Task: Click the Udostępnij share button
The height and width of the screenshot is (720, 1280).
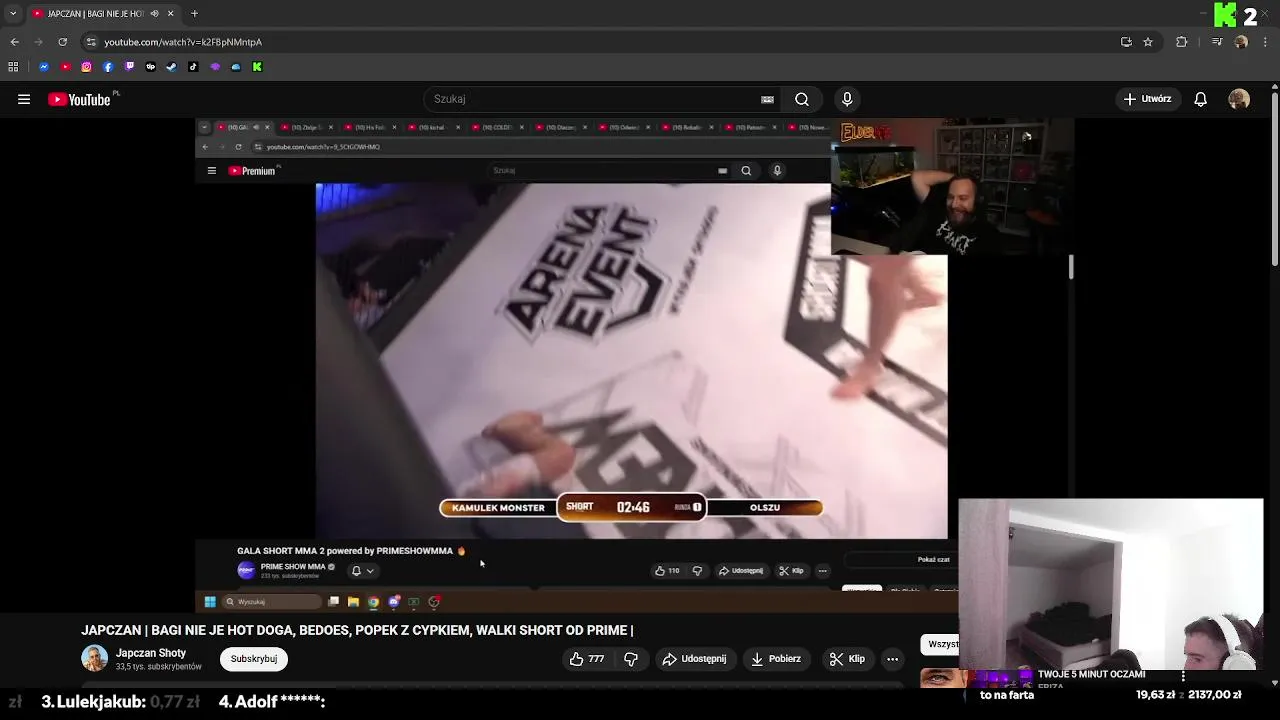Action: pos(695,659)
